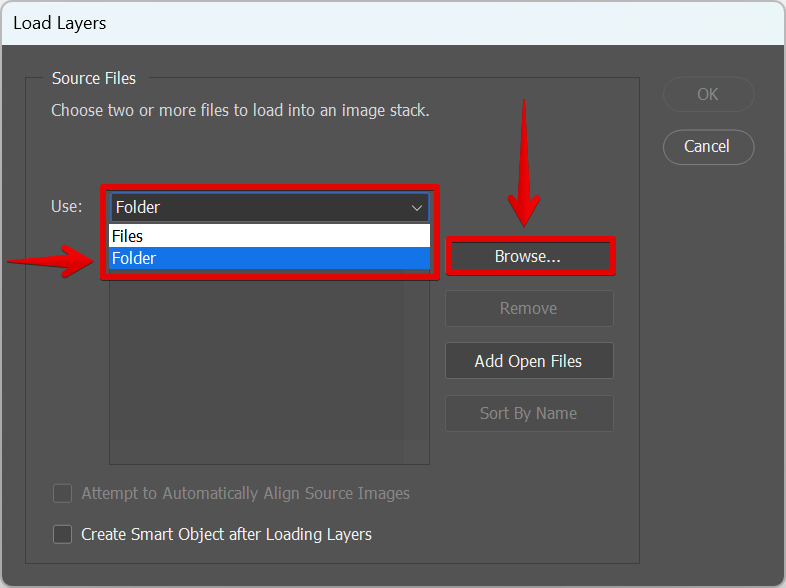Viewport: 786px width, 588px height.
Task: Click the 'Attempt to Automatically Align' label text
Action: [x=245, y=493]
